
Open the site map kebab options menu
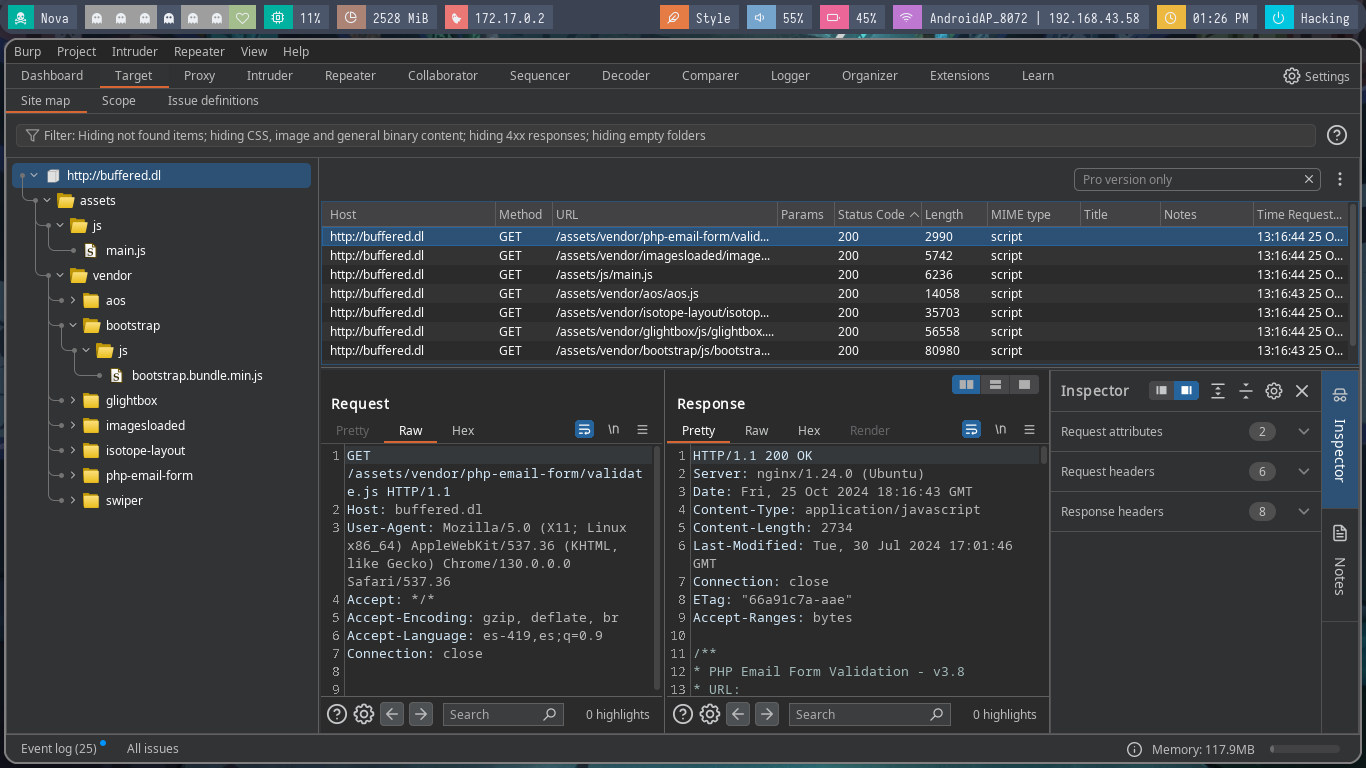pyautogui.click(x=1340, y=180)
